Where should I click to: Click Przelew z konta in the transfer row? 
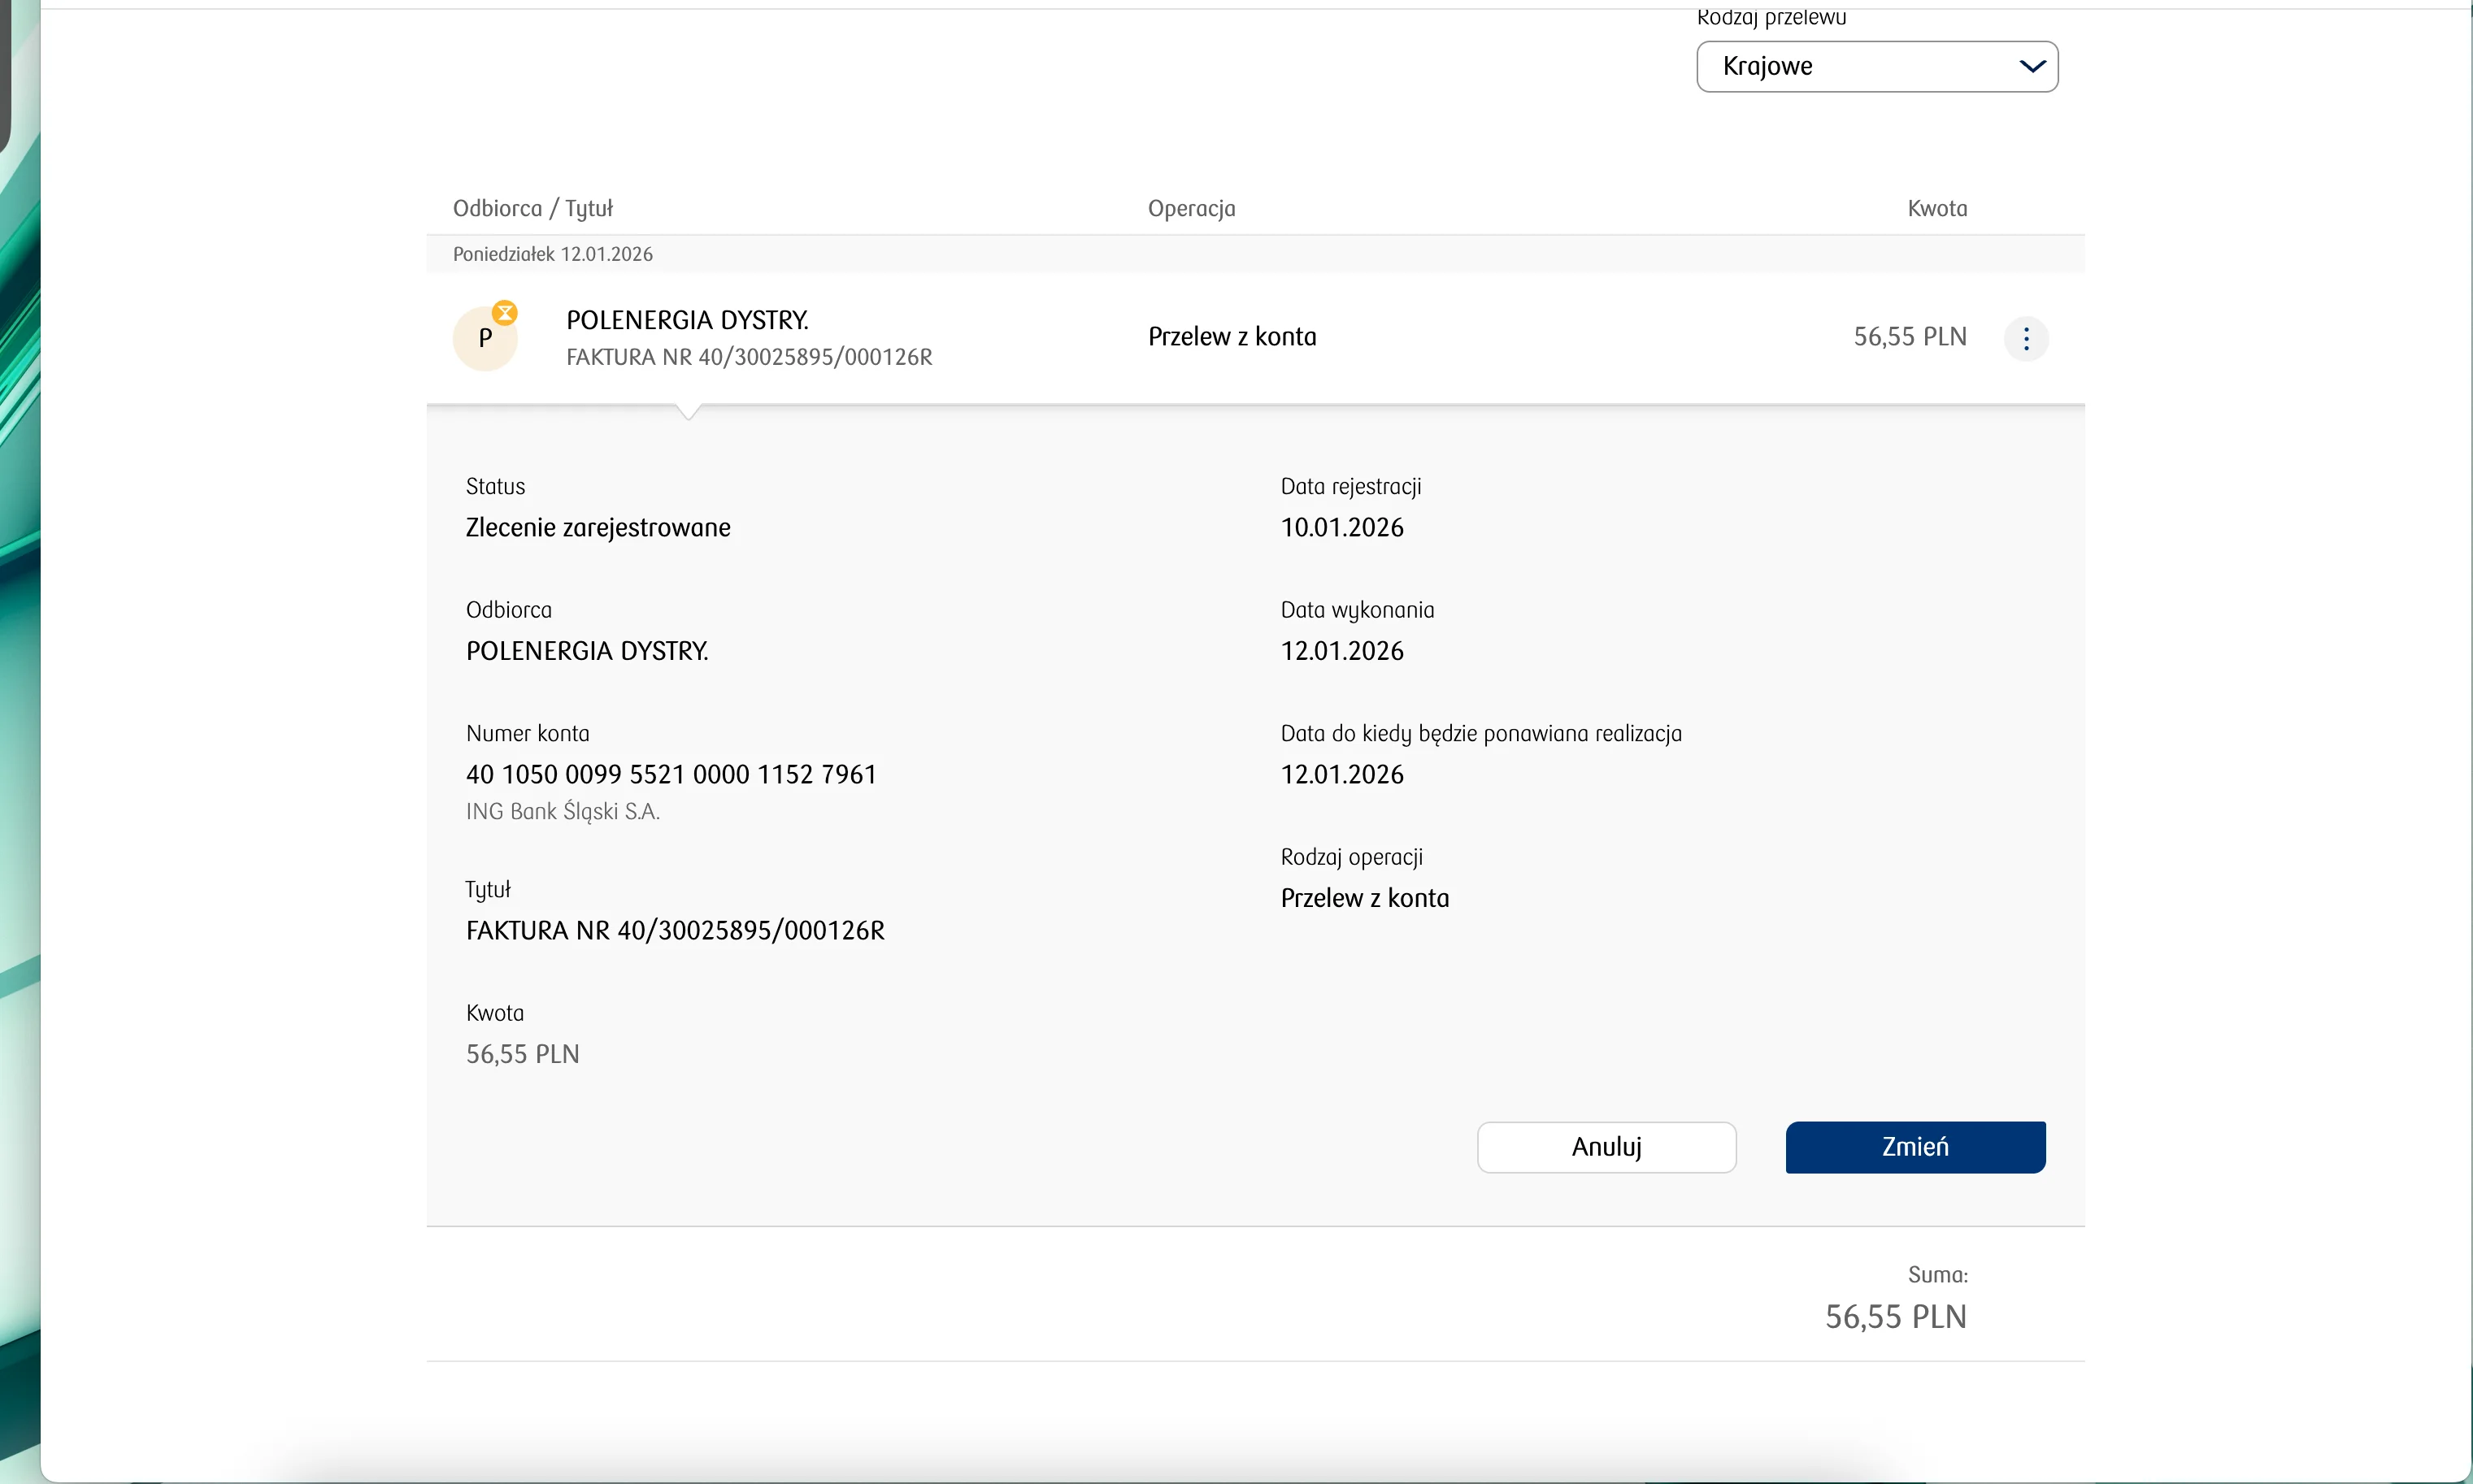click(x=1232, y=336)
